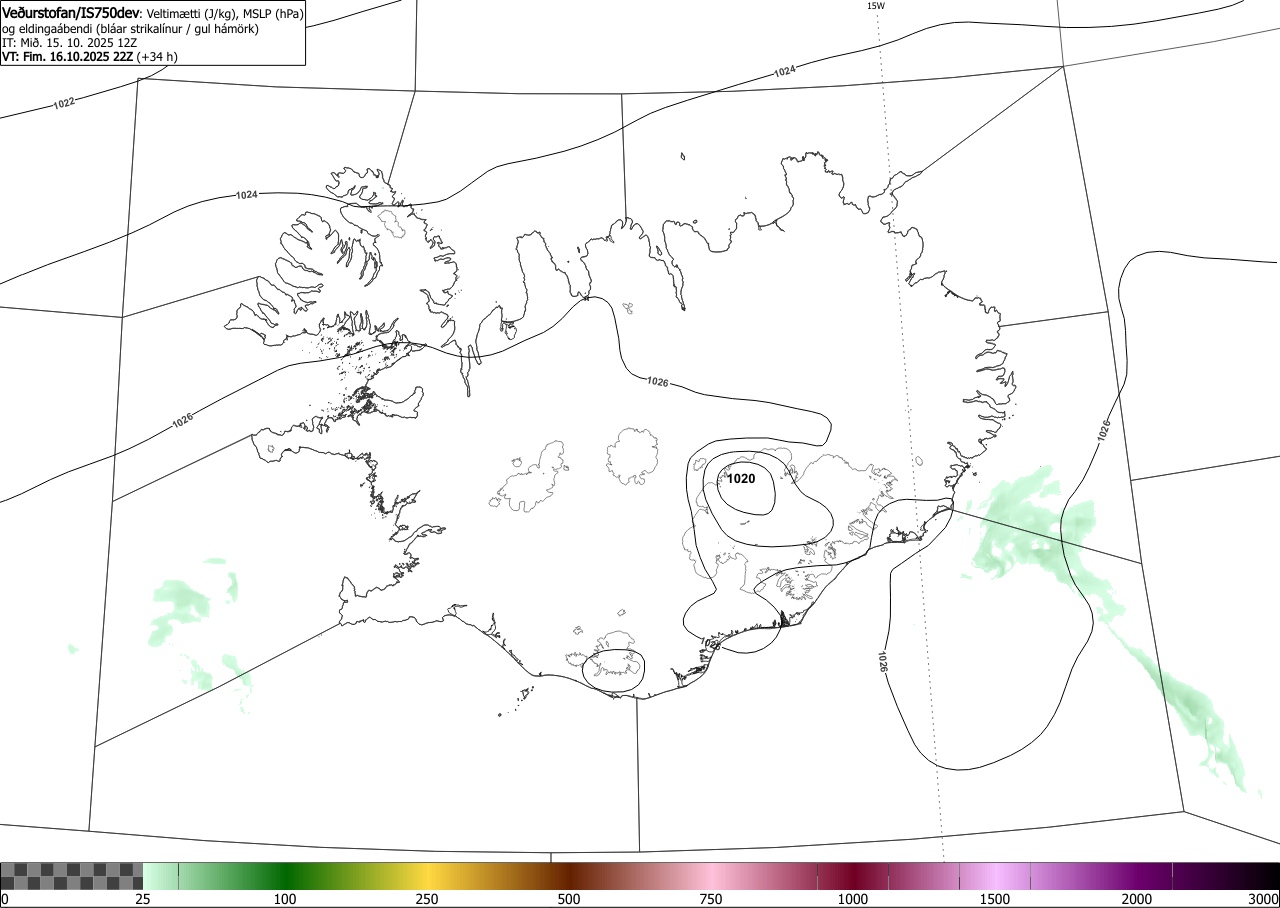Click the "15W" longitude label

tap(876, 6)
